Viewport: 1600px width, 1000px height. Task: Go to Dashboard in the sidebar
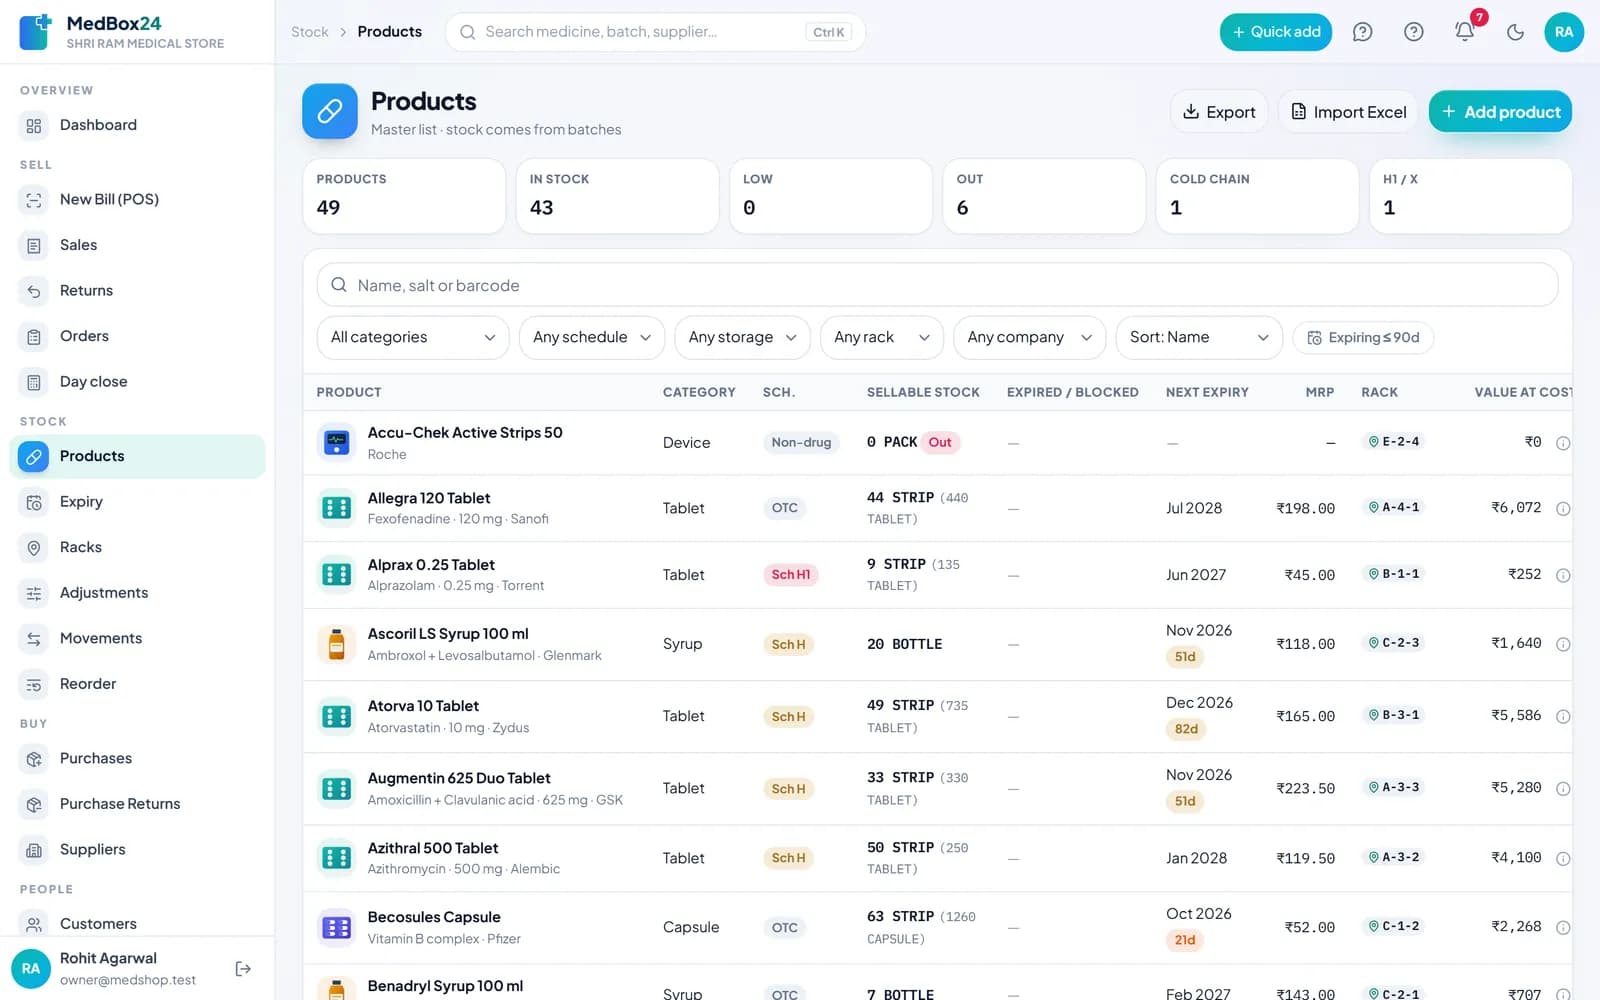(137, 125)
